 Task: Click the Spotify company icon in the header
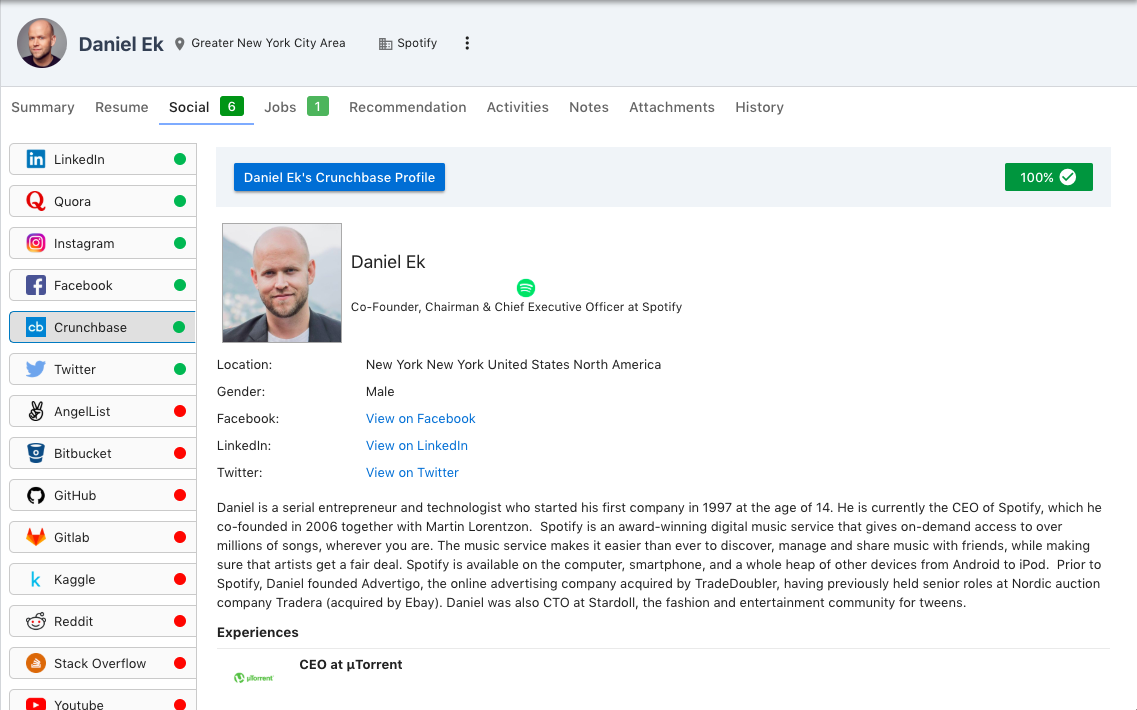point(385,43)
